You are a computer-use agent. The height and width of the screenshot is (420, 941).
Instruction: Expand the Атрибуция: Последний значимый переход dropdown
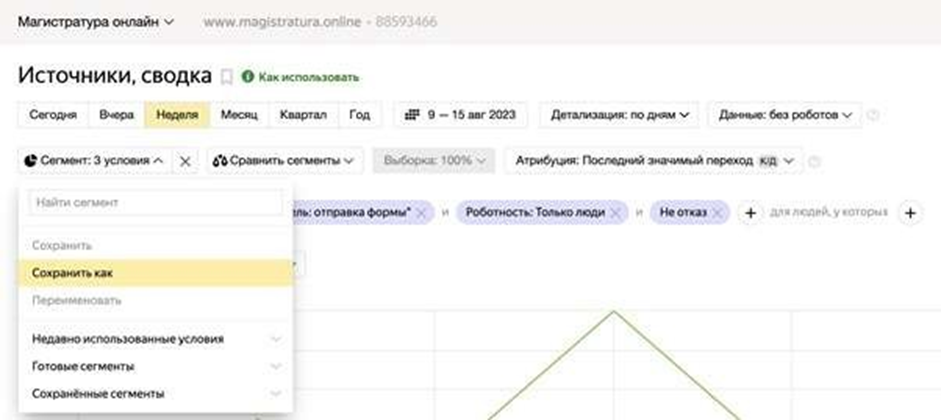tap(653, 160)
